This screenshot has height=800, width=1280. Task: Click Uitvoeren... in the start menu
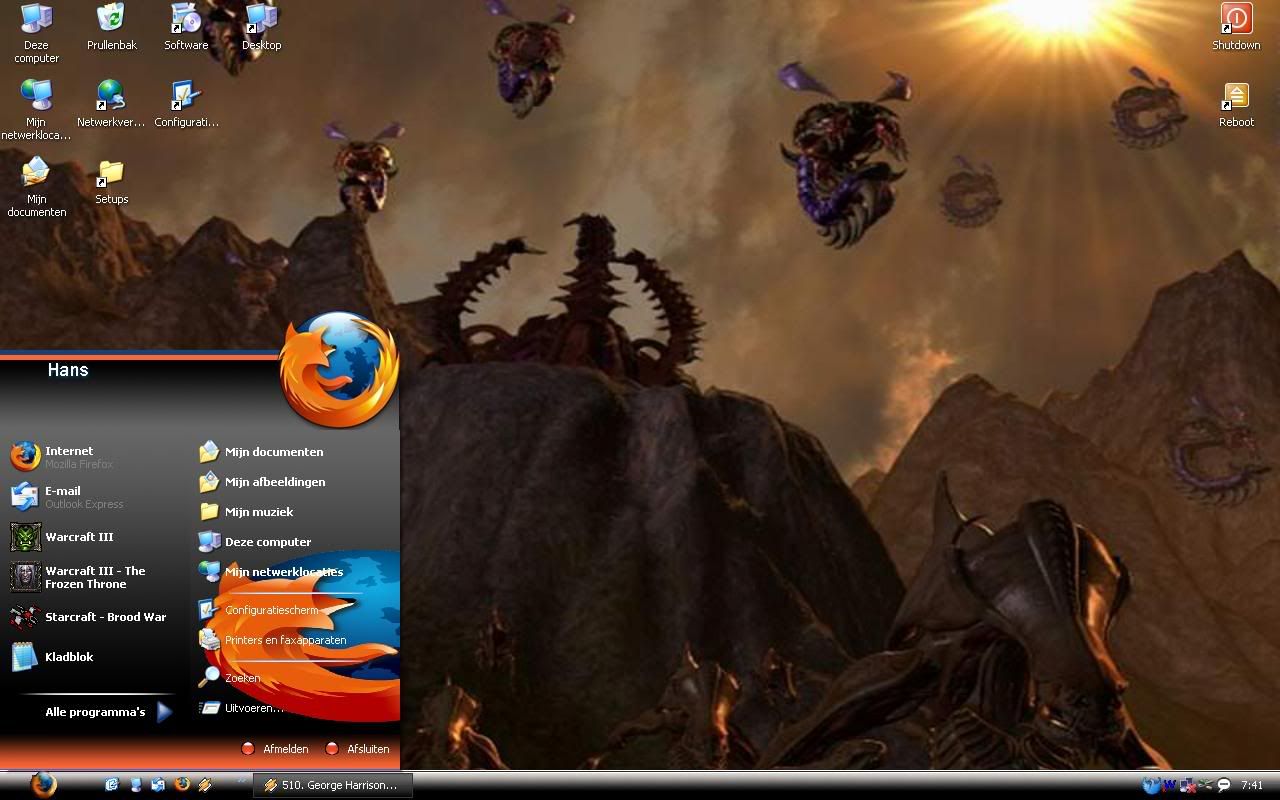coord(242,708)
